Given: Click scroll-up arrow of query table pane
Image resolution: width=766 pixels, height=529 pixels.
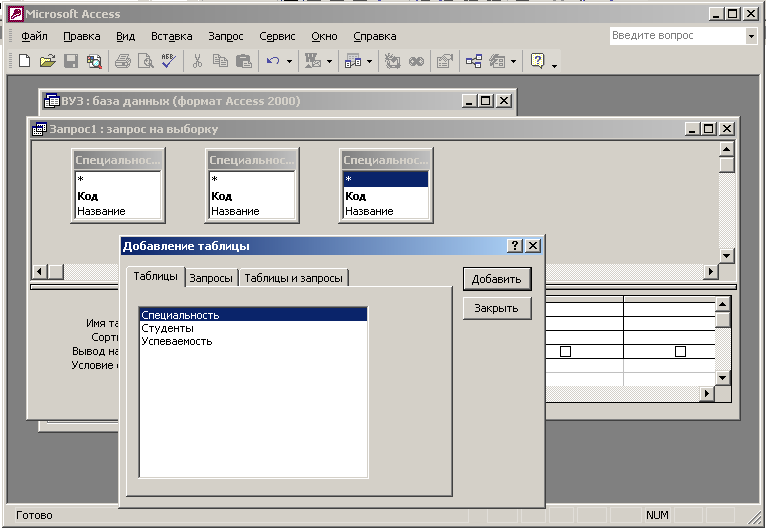Looking at the screenshot, I should (726, 149).
